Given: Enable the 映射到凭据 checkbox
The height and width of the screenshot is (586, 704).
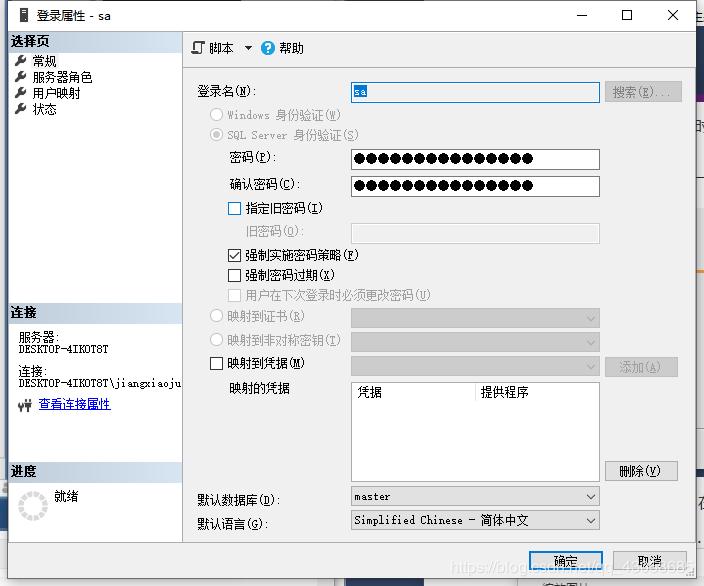Looking at the screenshot, I should pyautogui.click(x=217, y=364).
